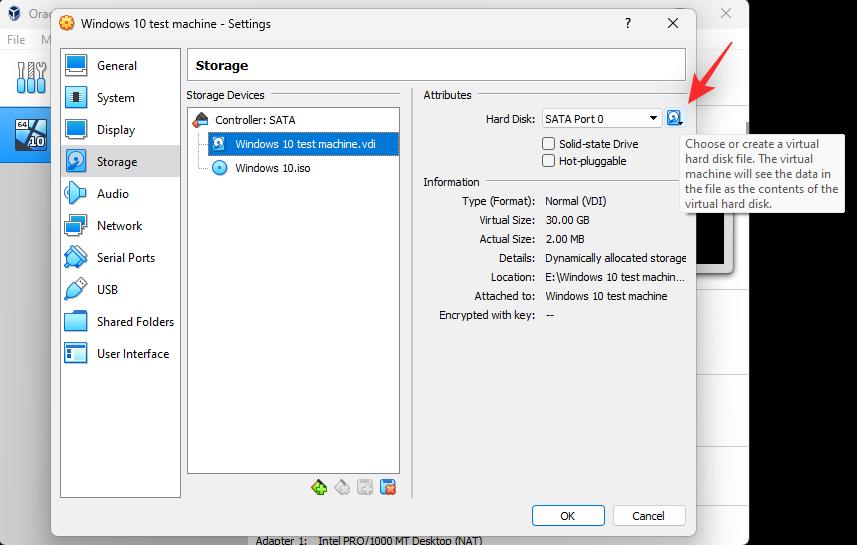Click the remove storage controller icon
857x545 pixels.
pyautogui.click(x=342, y=487)
